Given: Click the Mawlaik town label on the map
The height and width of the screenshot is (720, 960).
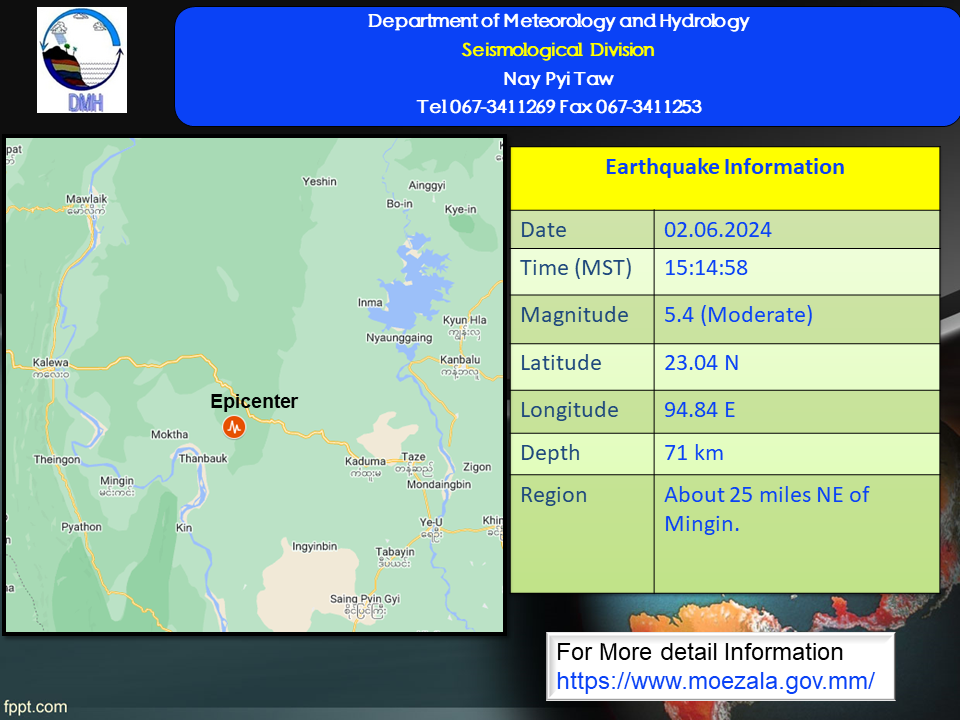Looking at the screenshot, I should pos(86,199).
